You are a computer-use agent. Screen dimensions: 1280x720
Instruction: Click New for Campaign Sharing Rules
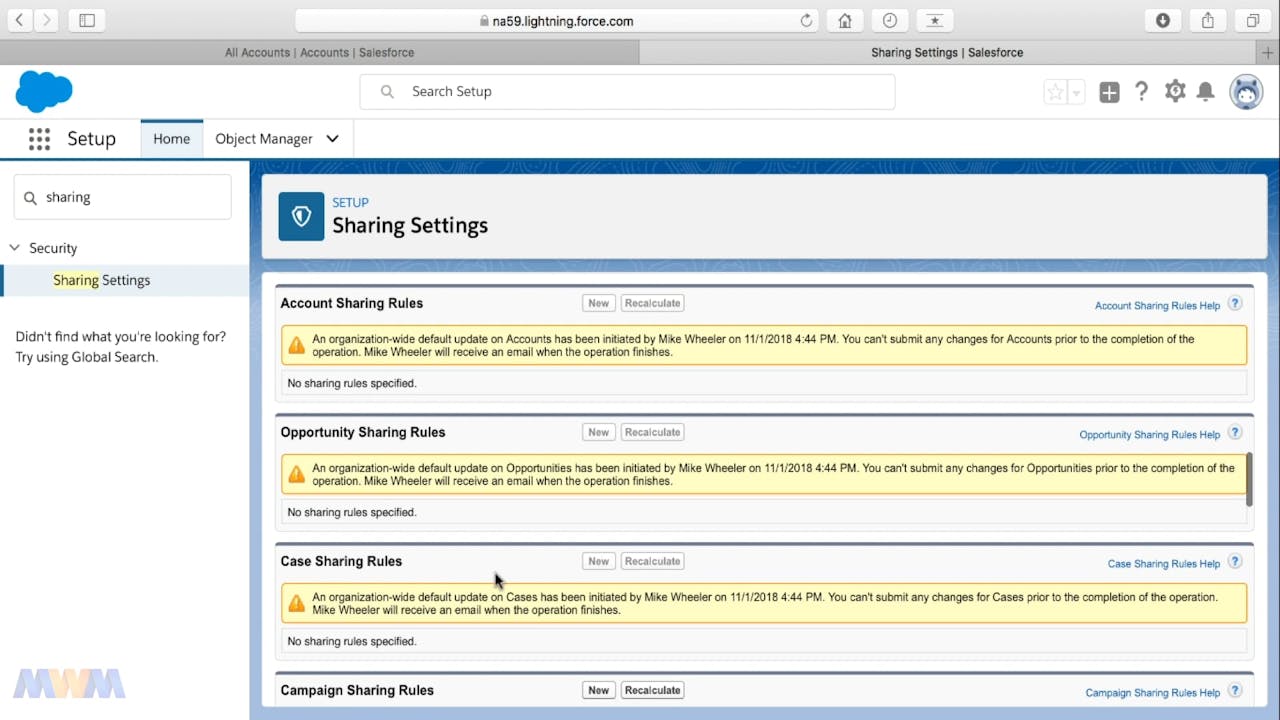tap(598, 690)
